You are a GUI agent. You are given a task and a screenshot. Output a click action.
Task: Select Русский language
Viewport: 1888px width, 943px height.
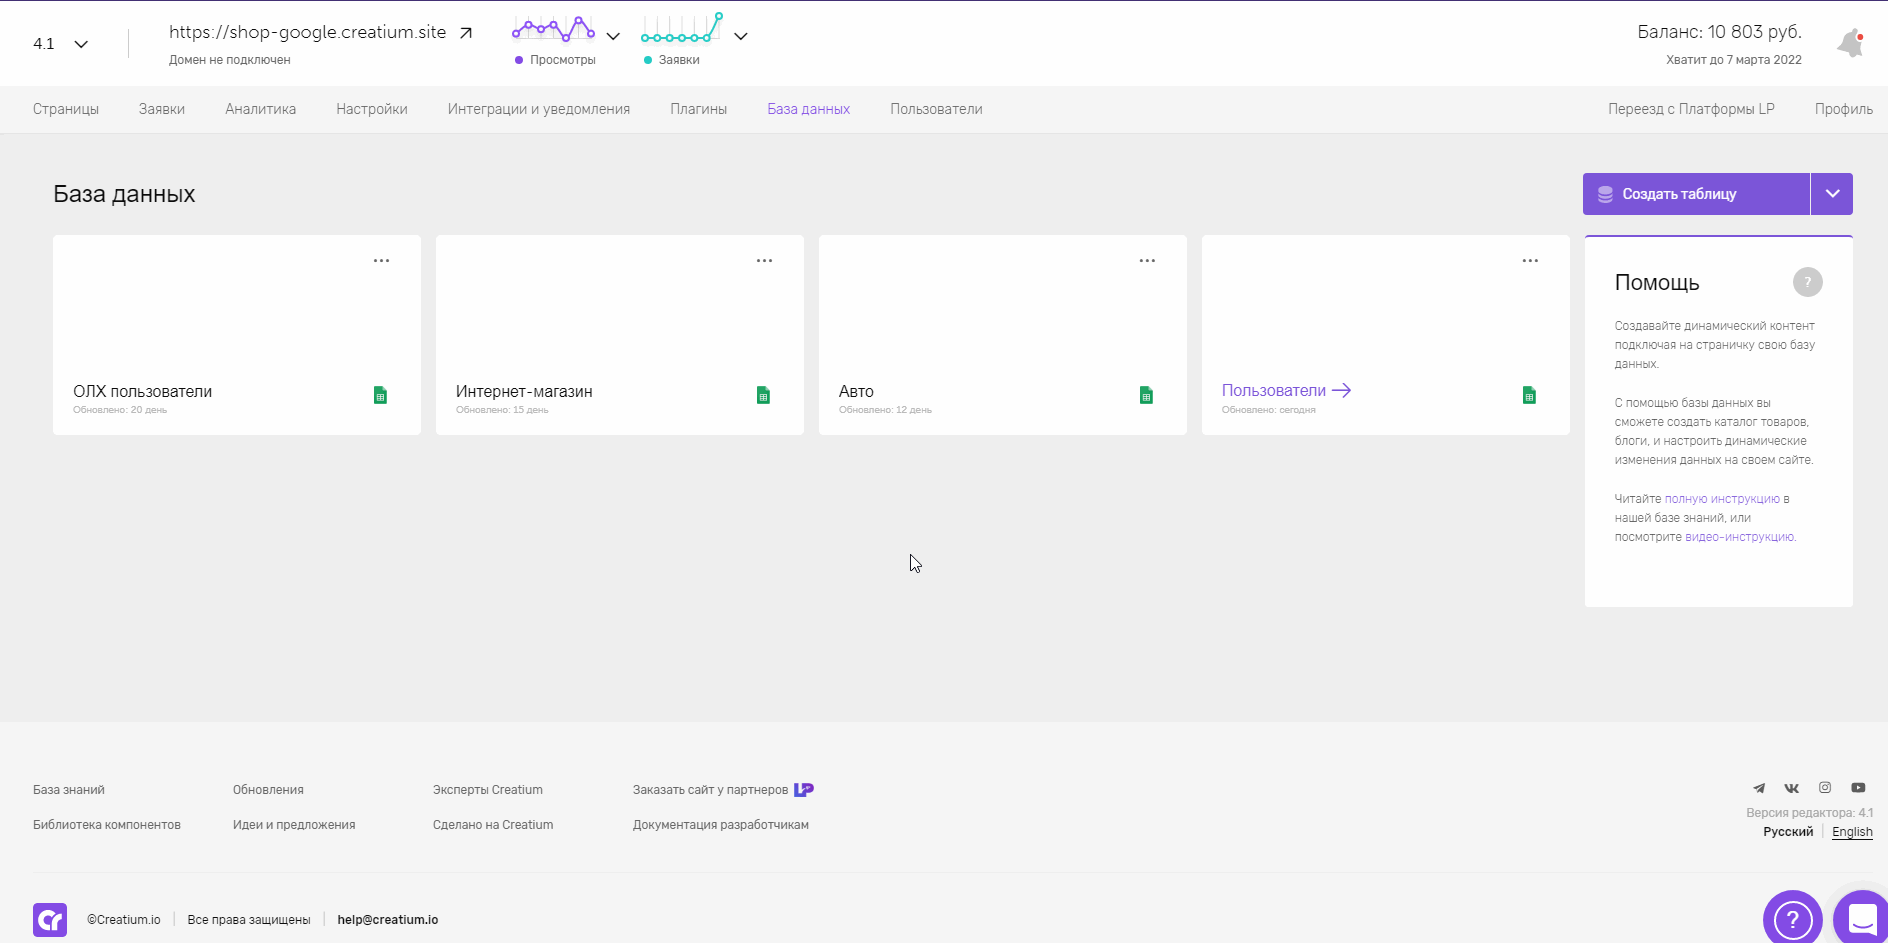tap(1788, 831)
